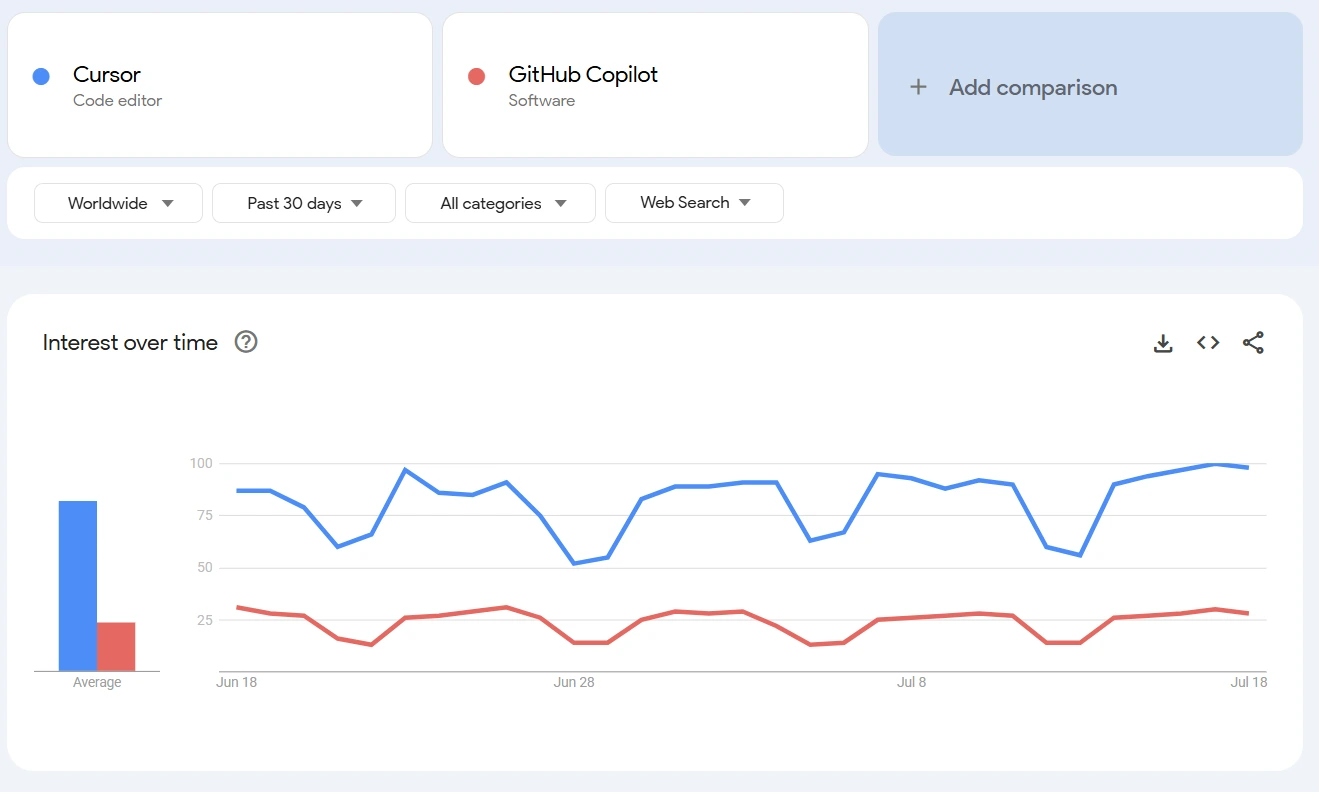Click the Jul 18 axis label

point(1249,682)
